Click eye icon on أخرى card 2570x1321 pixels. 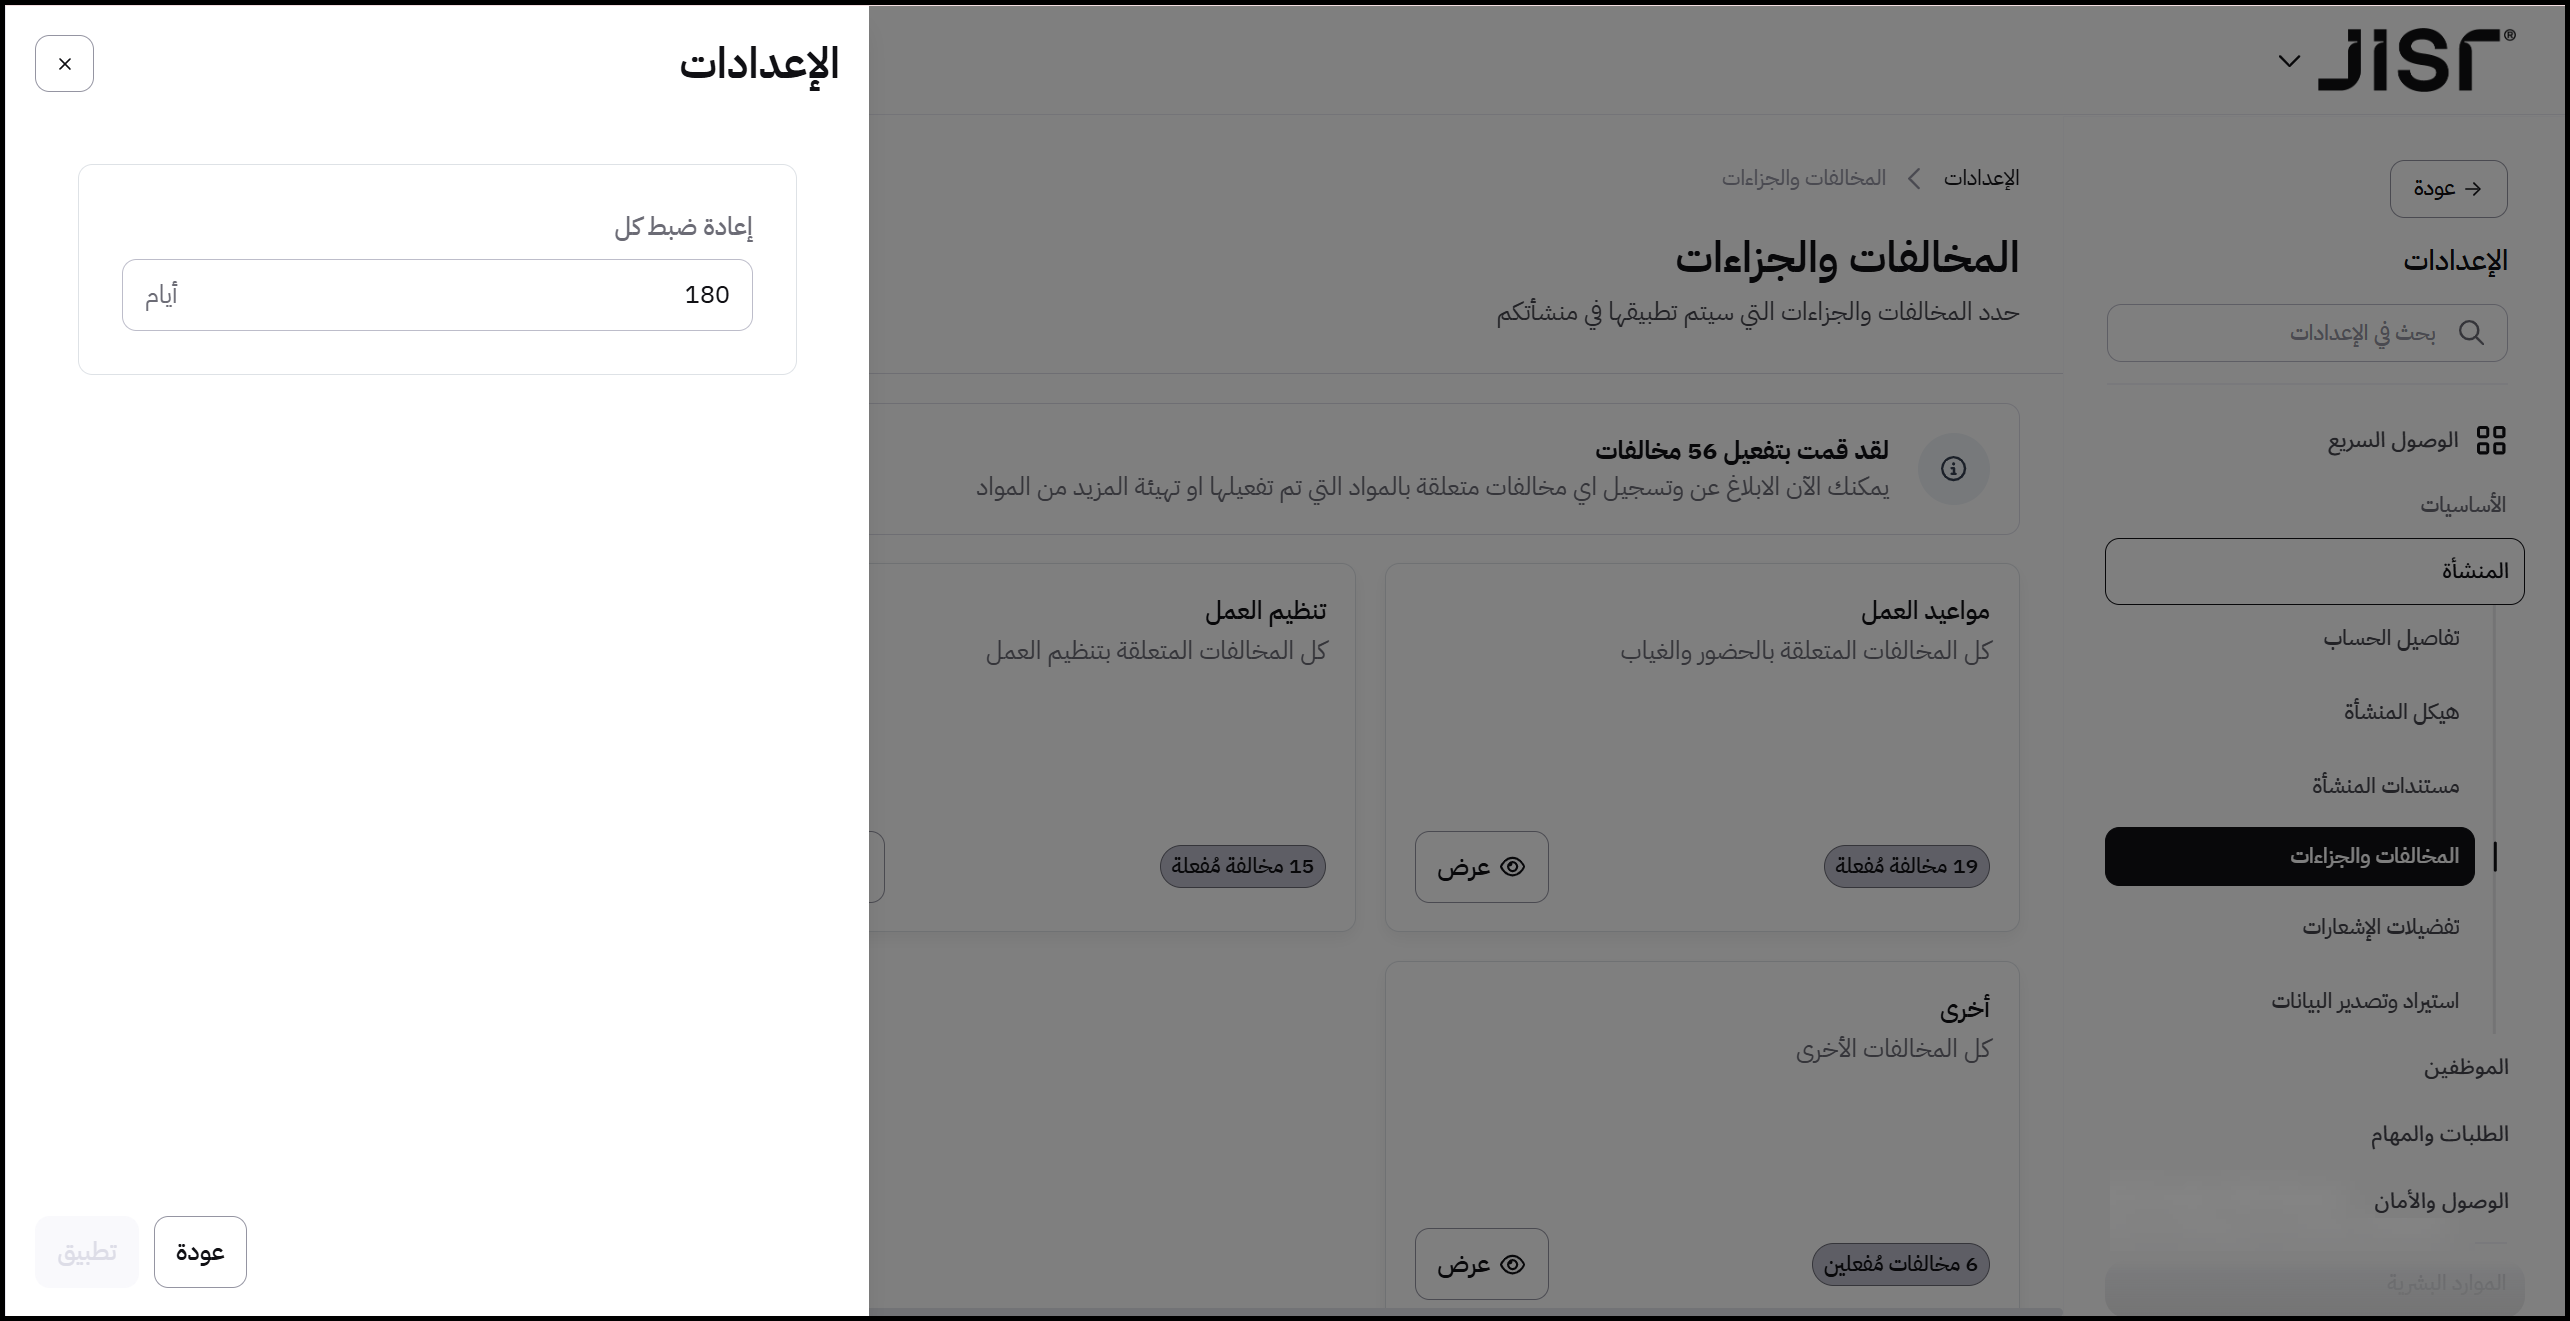pos(1513,1265)
